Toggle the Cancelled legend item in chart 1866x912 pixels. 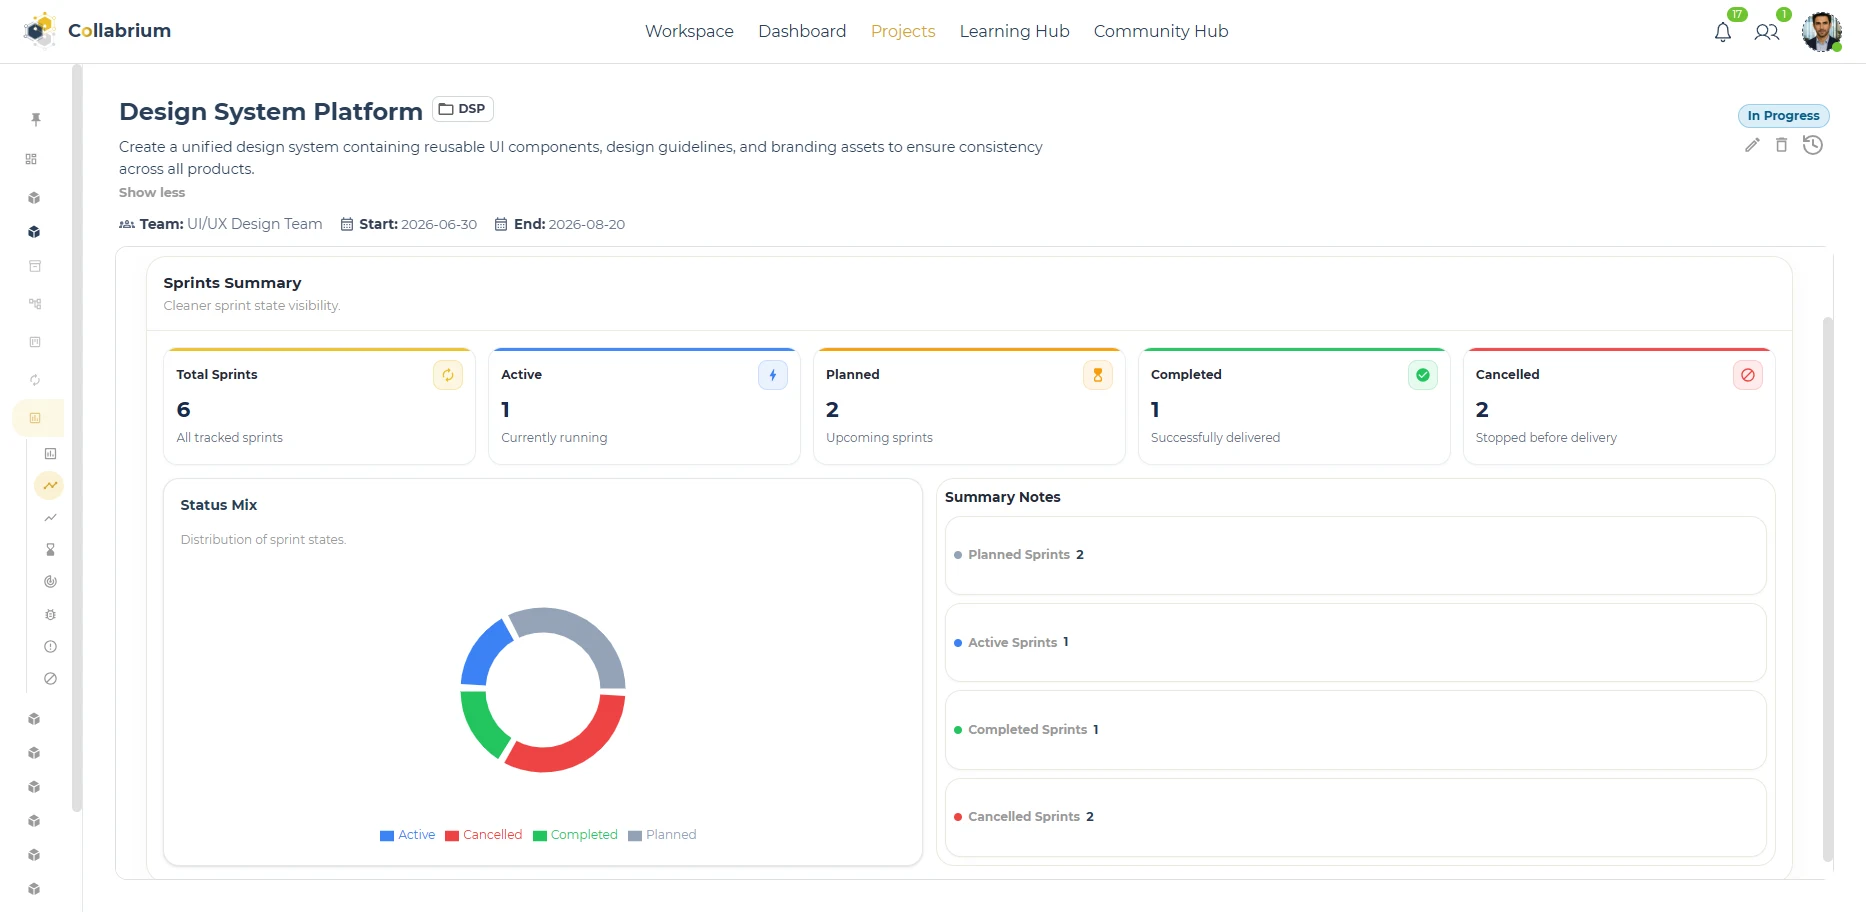pos(484,835)
